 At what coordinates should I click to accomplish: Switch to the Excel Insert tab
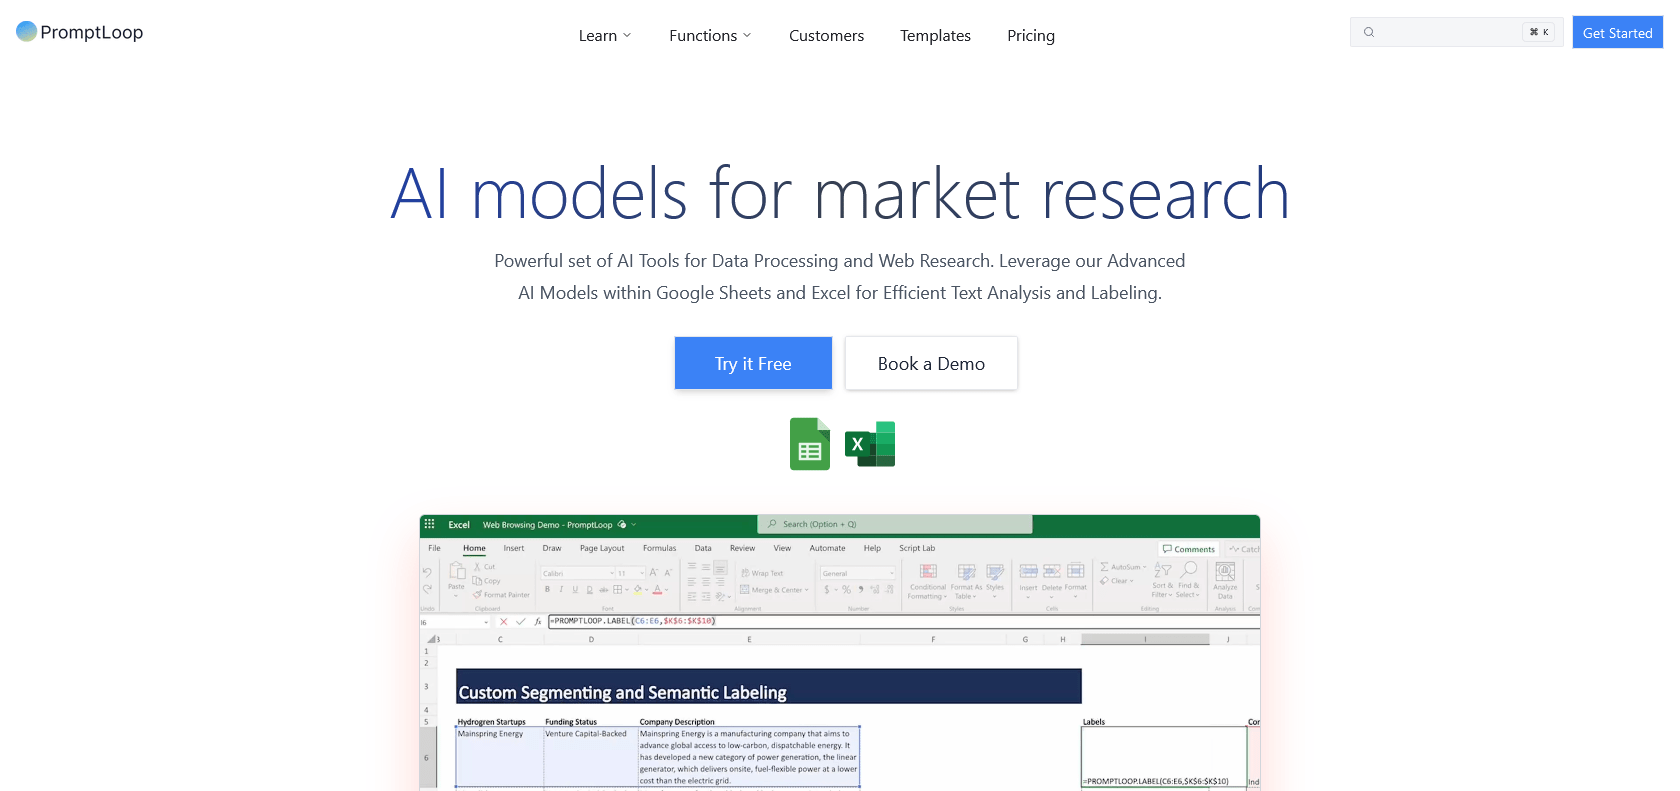pyautogui.click(x=514, y=548)
